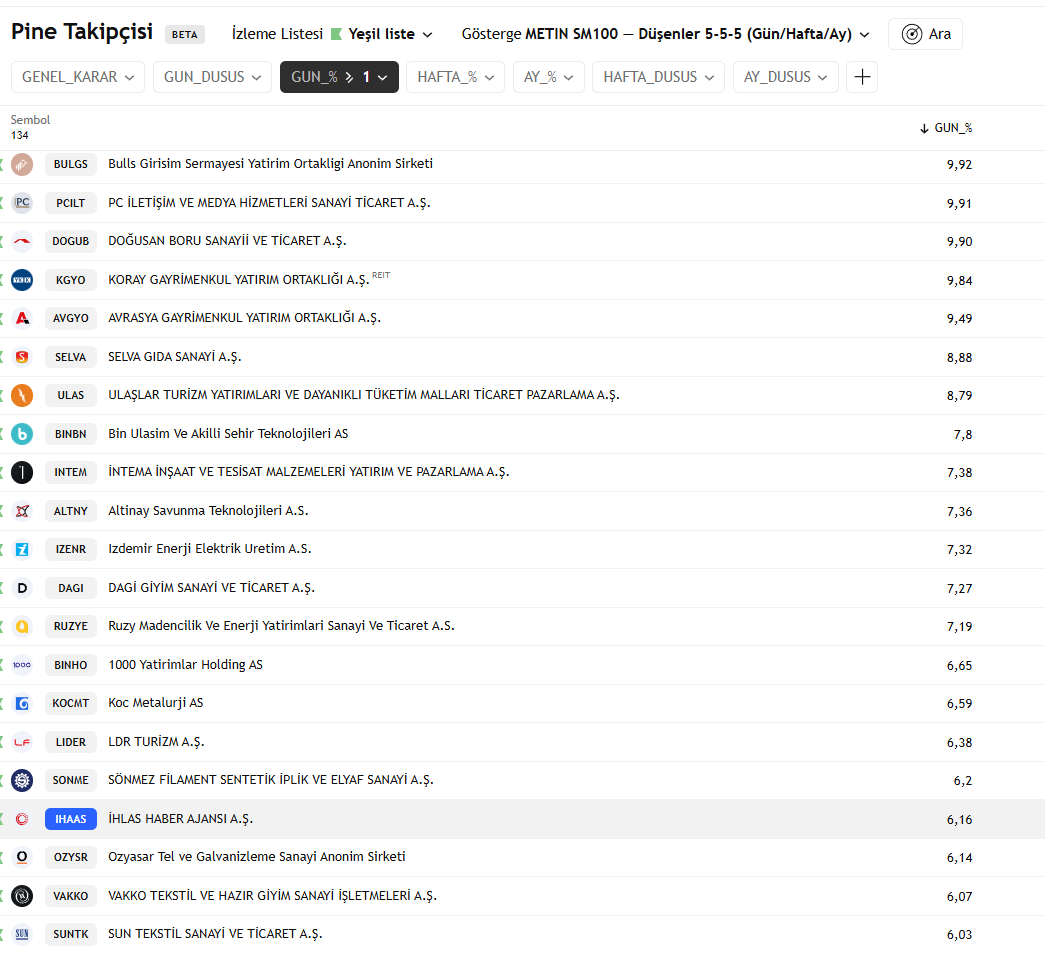Open the GUN_DUSUS filter dropdown
The height and width of the screenshot is (953, 1045).
click(212, 77)
